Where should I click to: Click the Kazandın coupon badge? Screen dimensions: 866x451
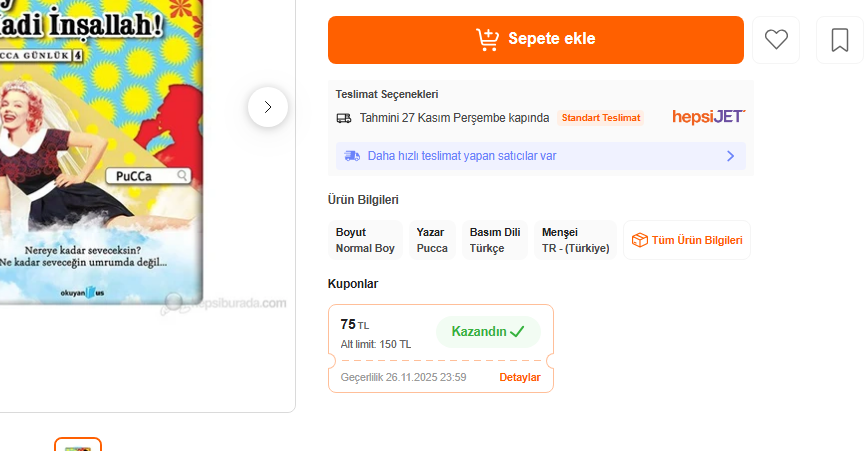coord(488,332)
